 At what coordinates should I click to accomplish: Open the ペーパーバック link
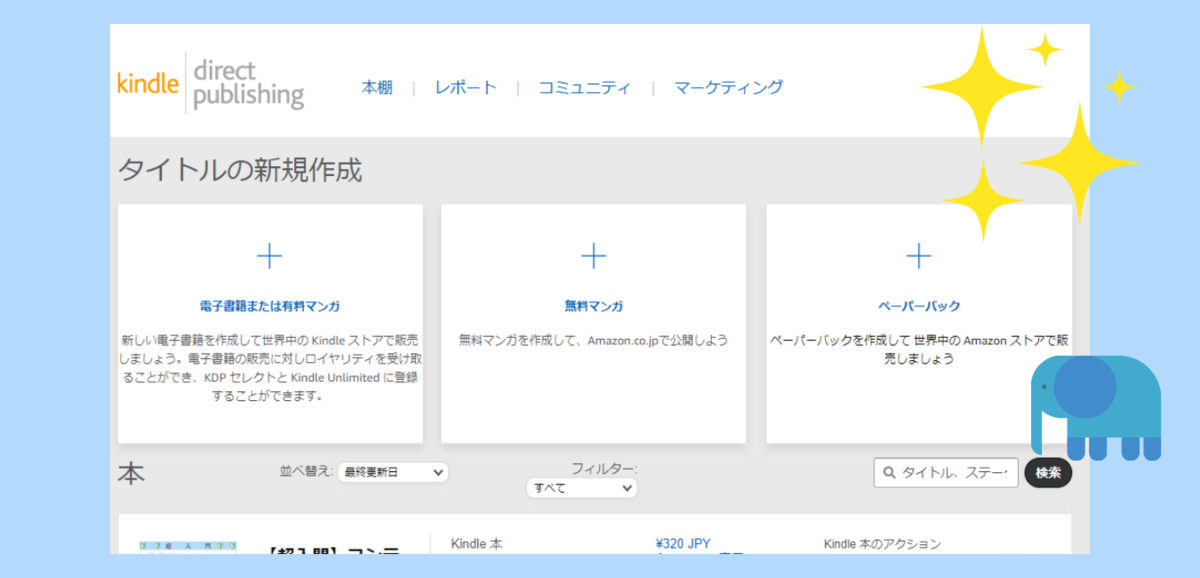918,306
